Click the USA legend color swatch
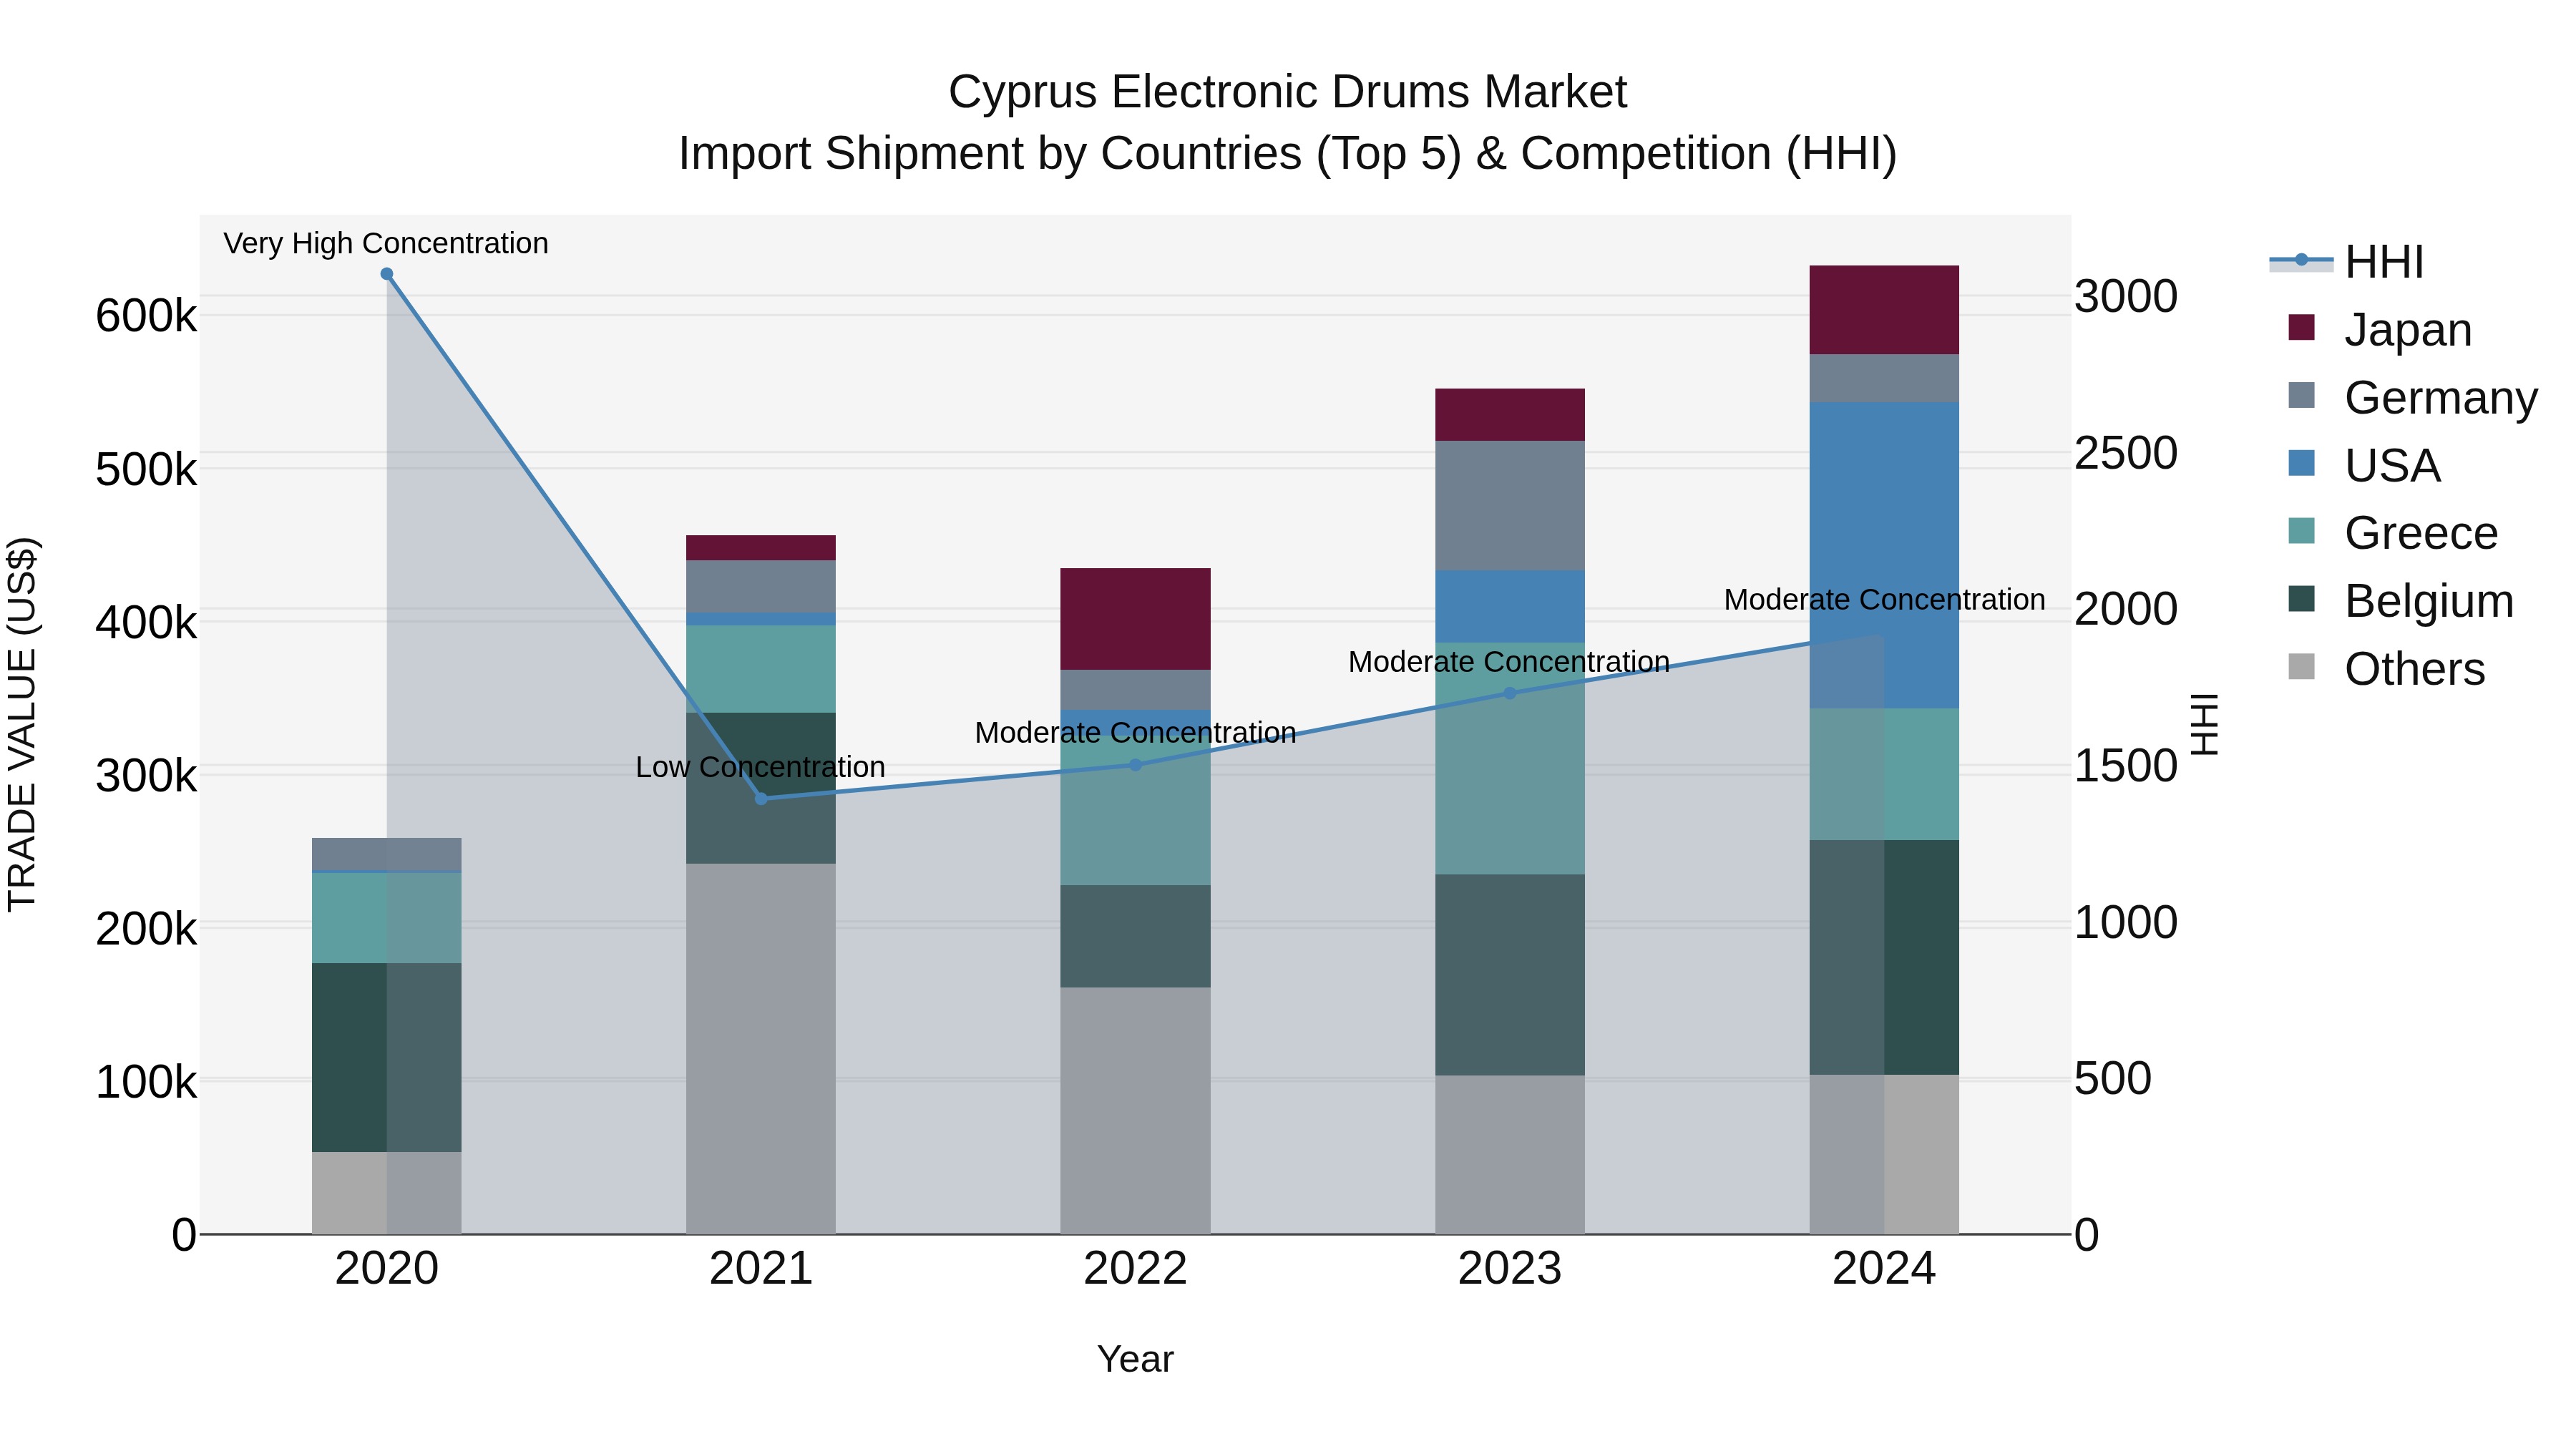This screenshot has width=2576, height=1449. [2301, 464]
